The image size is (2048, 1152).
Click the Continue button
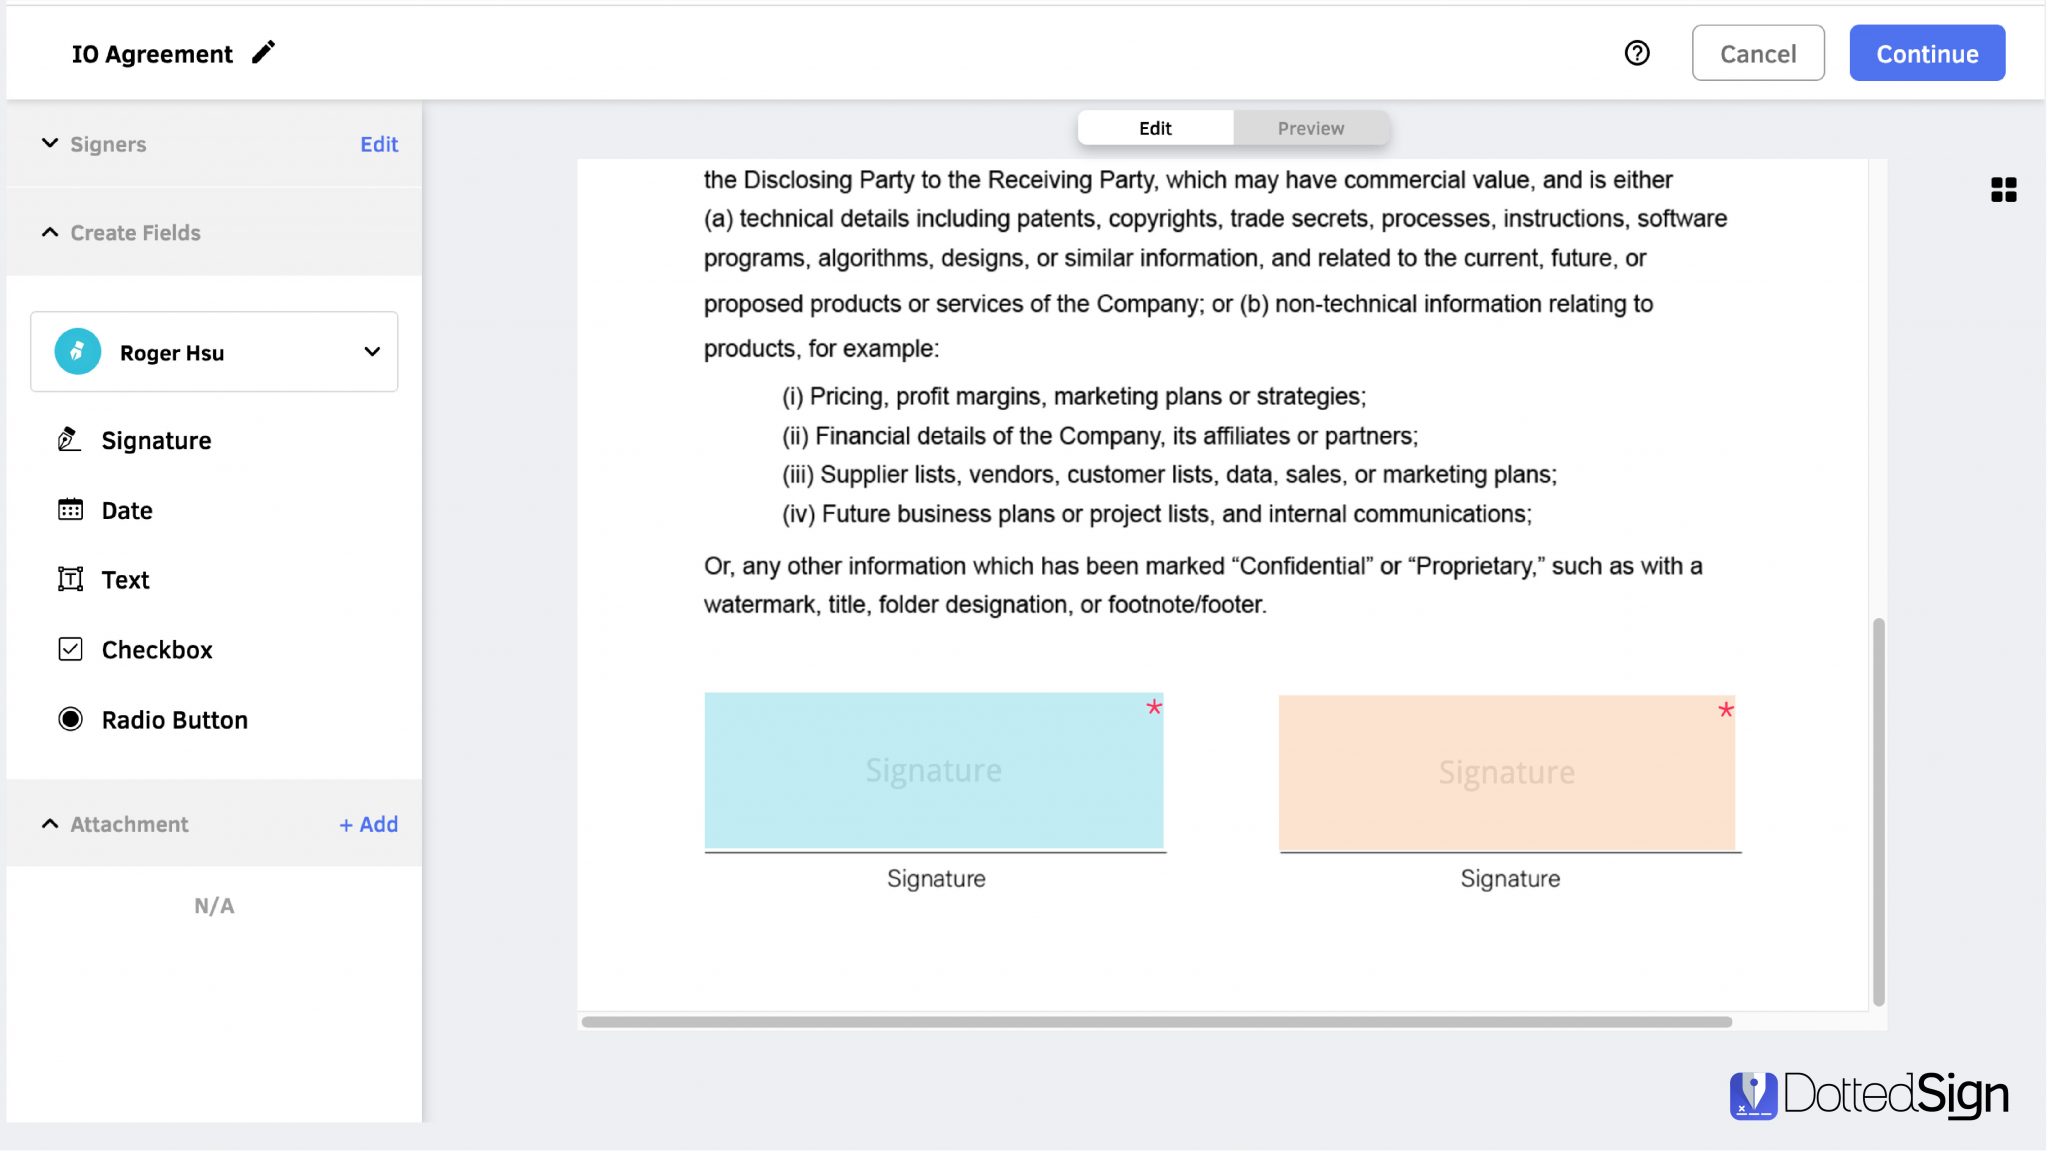click(1926, 53)
